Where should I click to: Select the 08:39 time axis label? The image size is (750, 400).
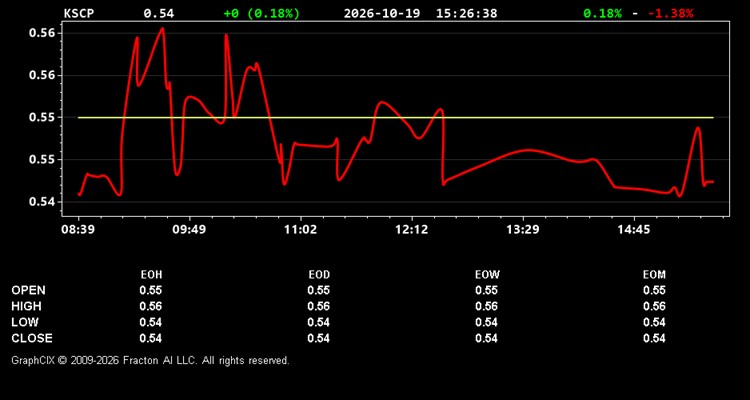[x=78, y=230]
